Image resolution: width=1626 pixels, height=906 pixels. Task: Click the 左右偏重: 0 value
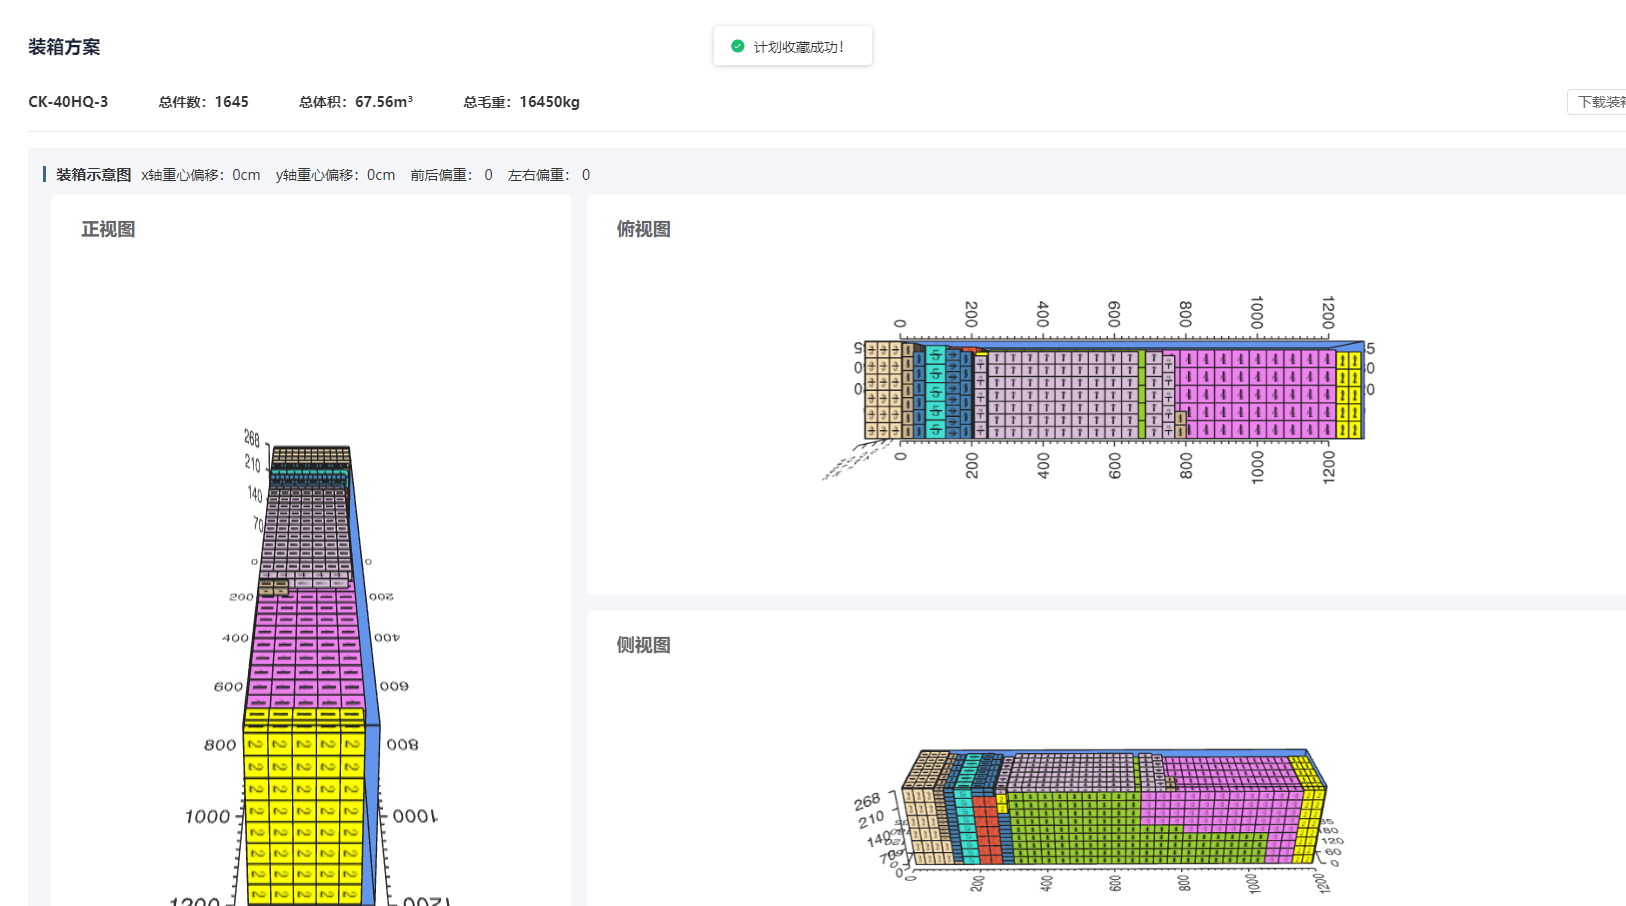tap(549, 175)
